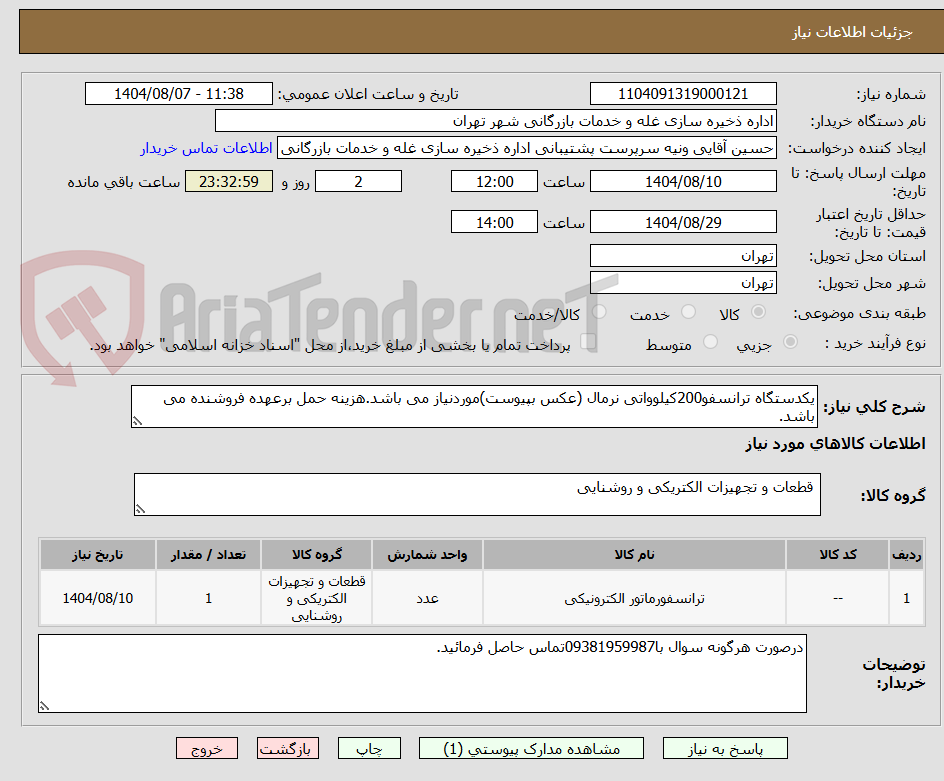Click the 23:32:59 countdown field
The image size is (944, 781).
pos(229,181)
